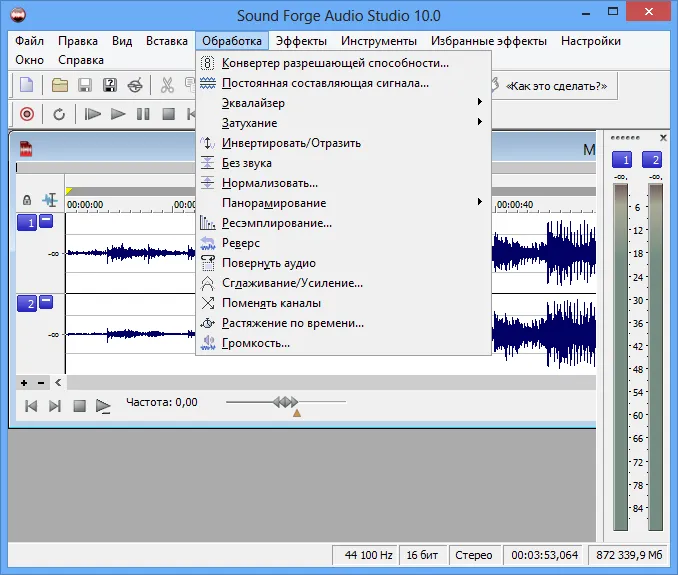This screenshot has height=575, width=678.
Task: Open a file with the folder icon
Action: click(60, 85)
